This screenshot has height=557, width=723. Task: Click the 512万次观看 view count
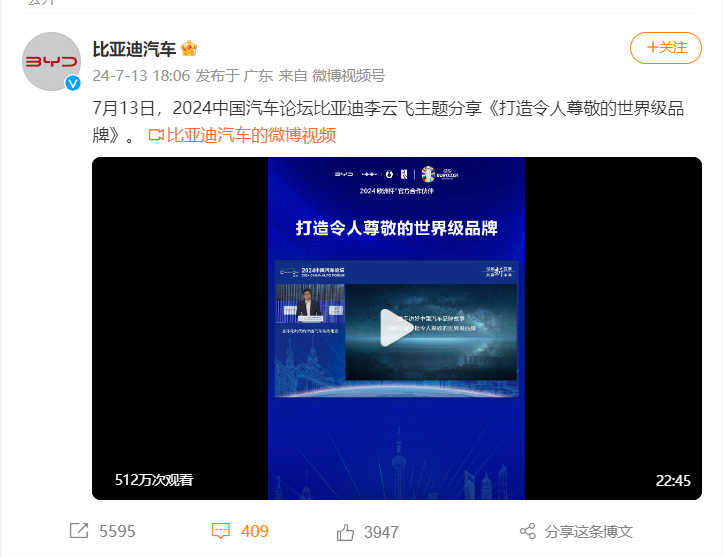(x=154, y=480)
